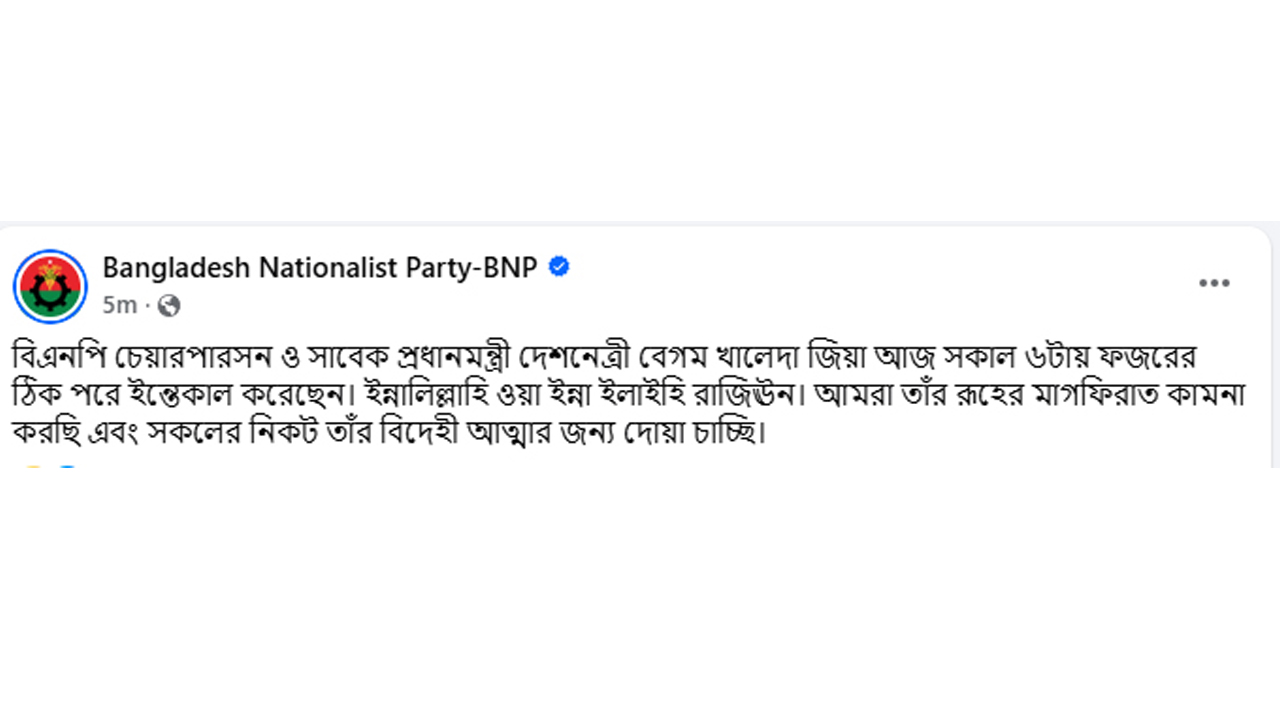Visit the Bangladesh Nationalist Party-BNP page name
Screen dimensions: 1280x720
pyautogui.click(x=320, y=267)
